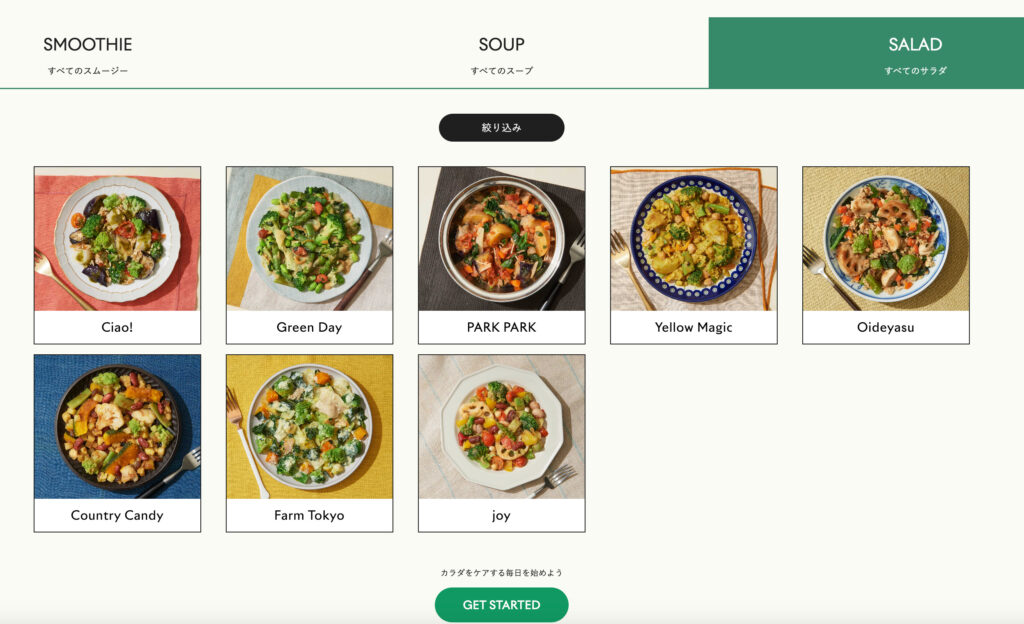Open the Green Day name link
The image size is (1024, 624).
309,327
